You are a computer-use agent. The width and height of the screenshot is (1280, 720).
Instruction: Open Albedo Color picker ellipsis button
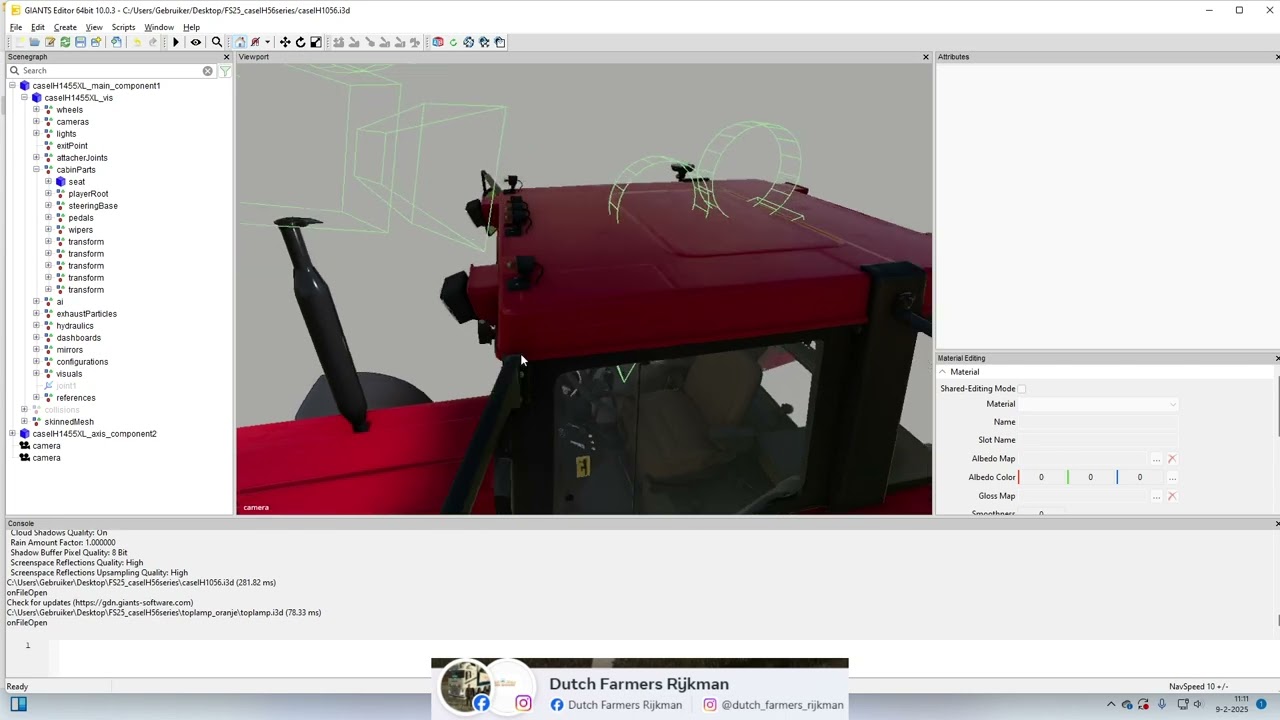tap(1172, 477)
